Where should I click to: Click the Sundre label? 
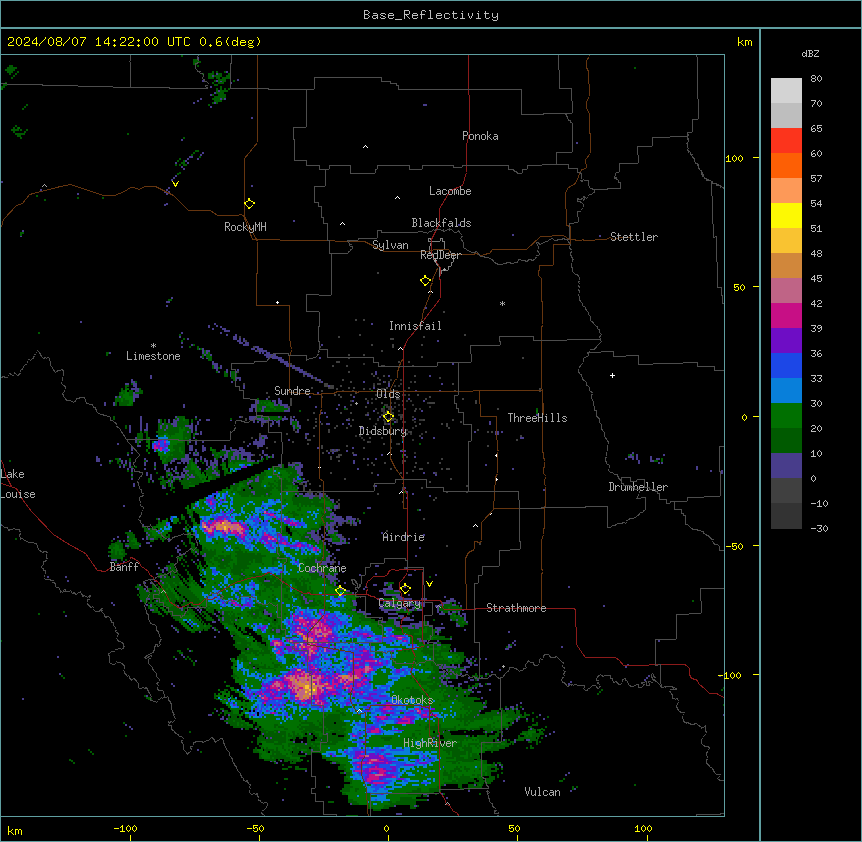pos(292,391)
